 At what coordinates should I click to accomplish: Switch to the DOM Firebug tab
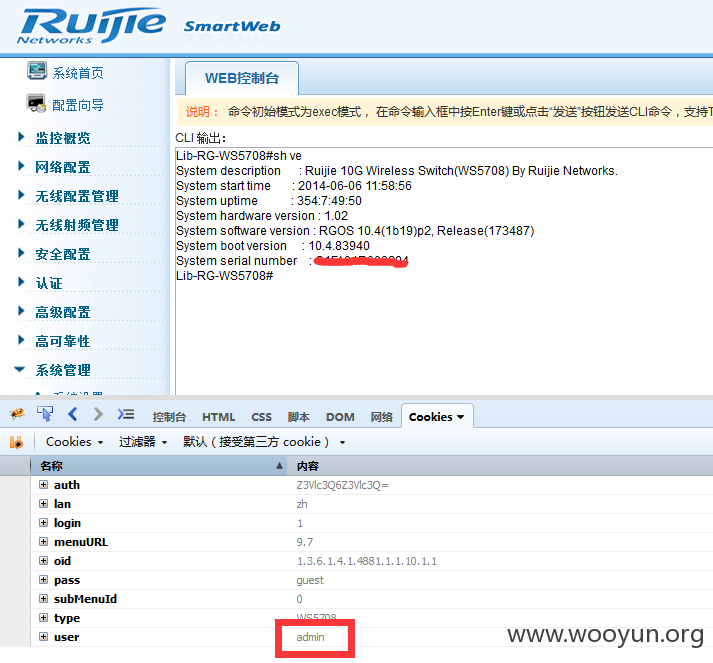tap(340, 417)
